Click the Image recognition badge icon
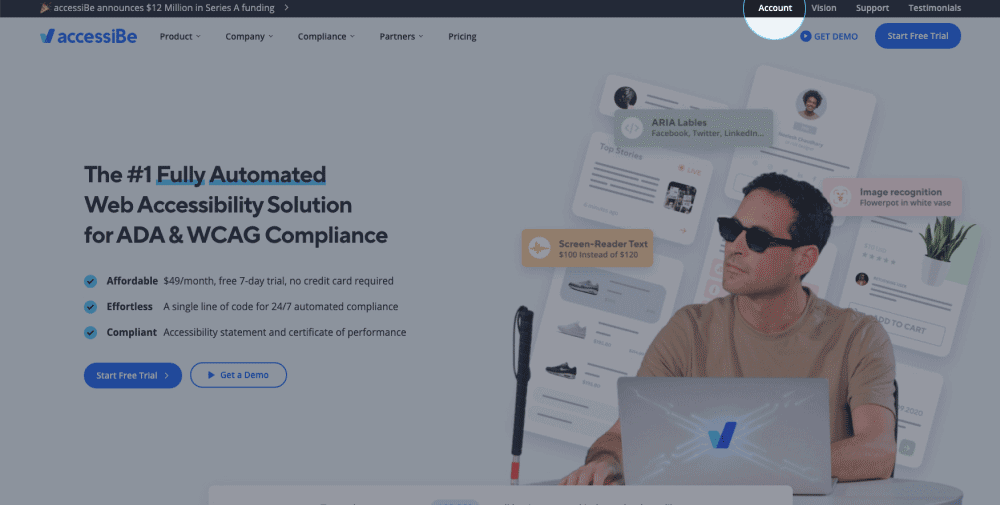1000x505 pixels. coord(841,196)
